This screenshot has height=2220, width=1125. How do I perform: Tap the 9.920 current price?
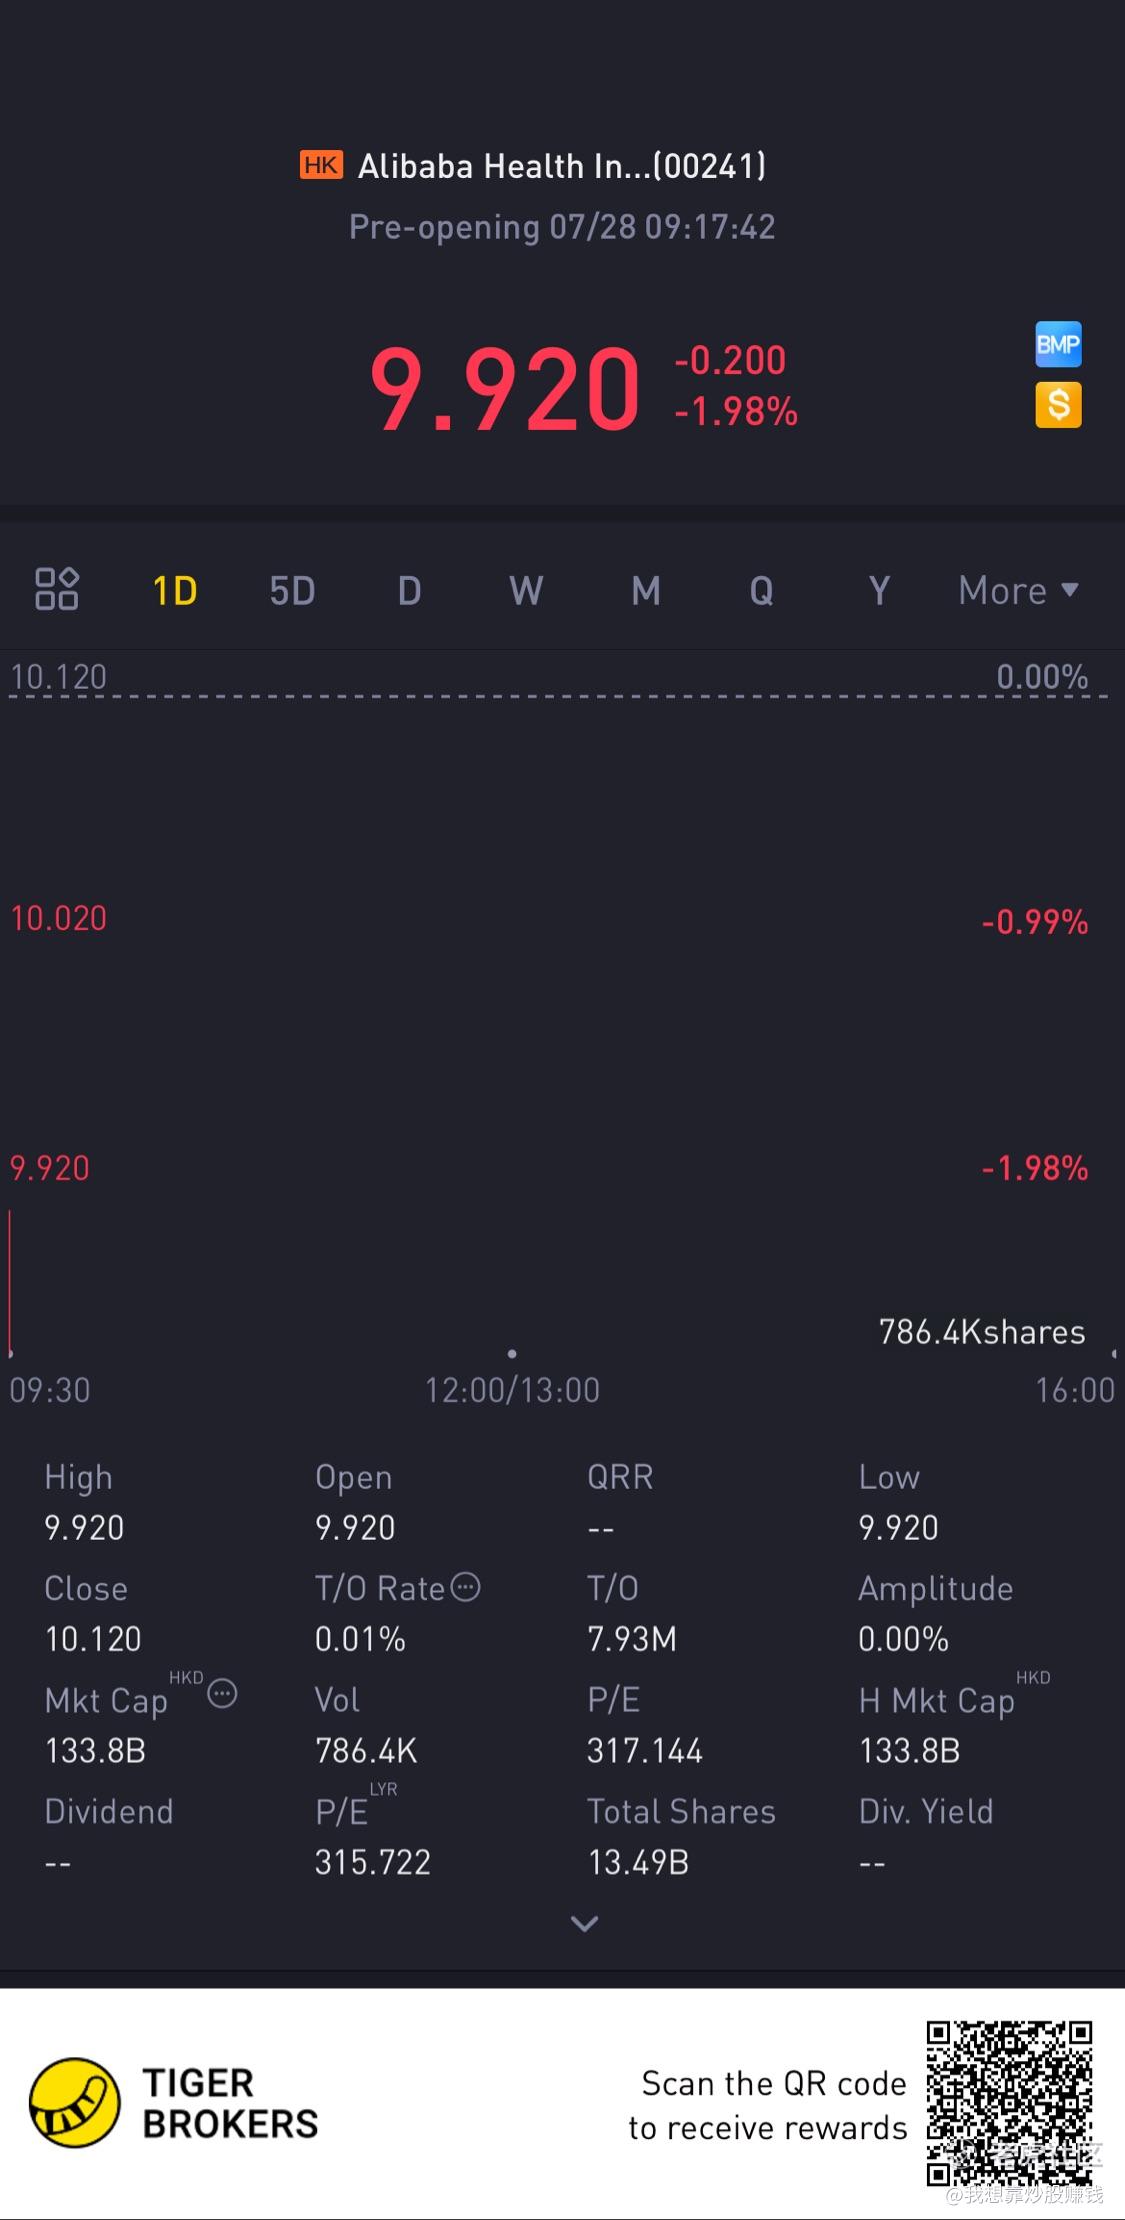[505, 389]
